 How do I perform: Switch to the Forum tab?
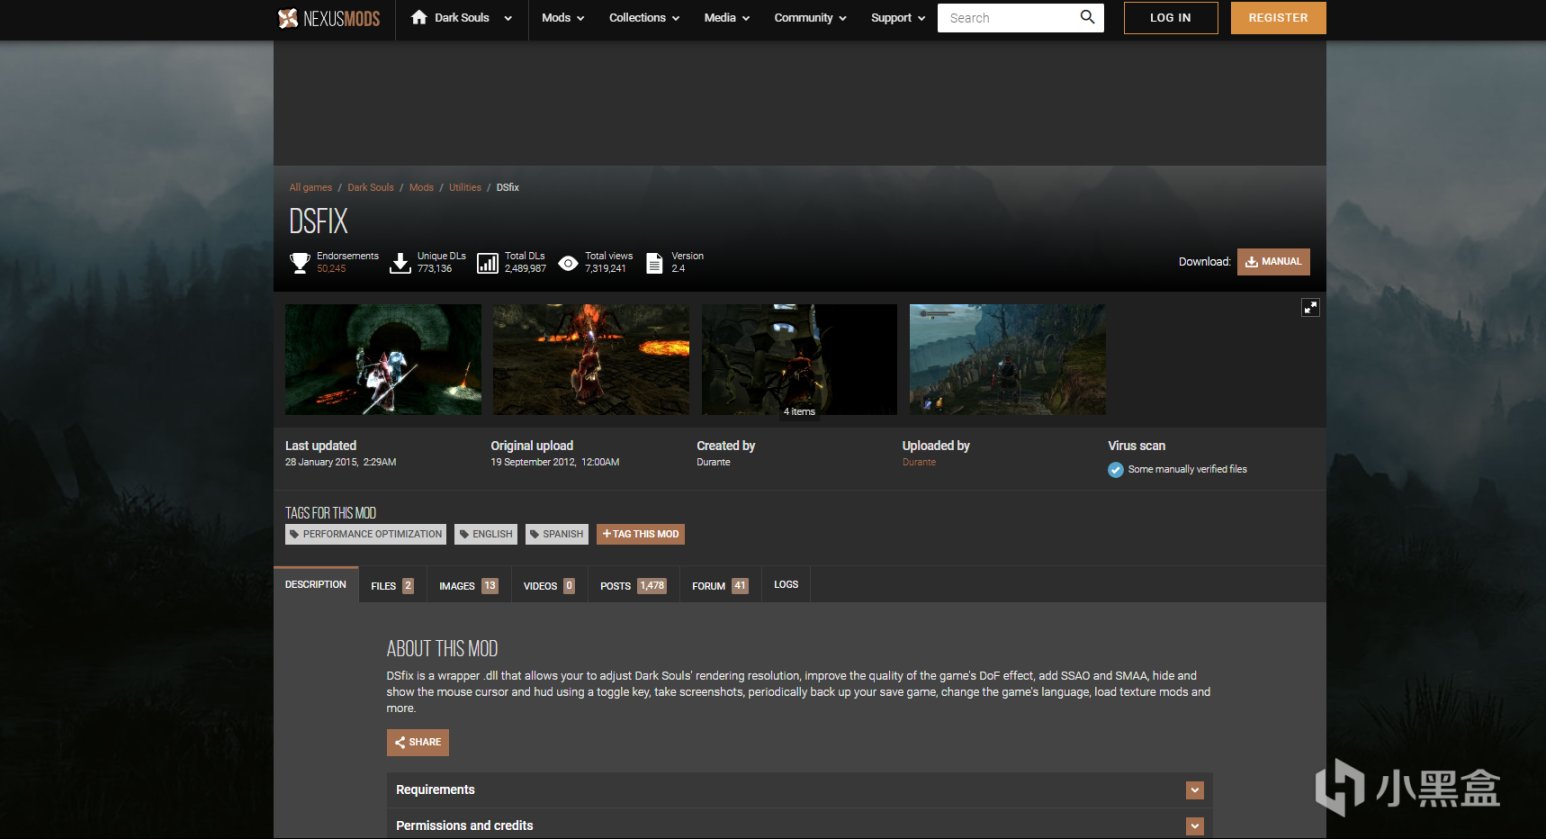tap(720, 585)
